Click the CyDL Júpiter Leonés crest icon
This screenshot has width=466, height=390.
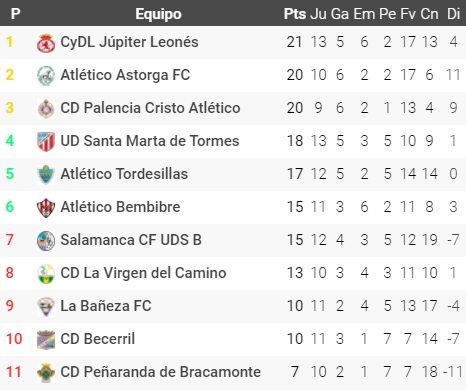(46, 43)
